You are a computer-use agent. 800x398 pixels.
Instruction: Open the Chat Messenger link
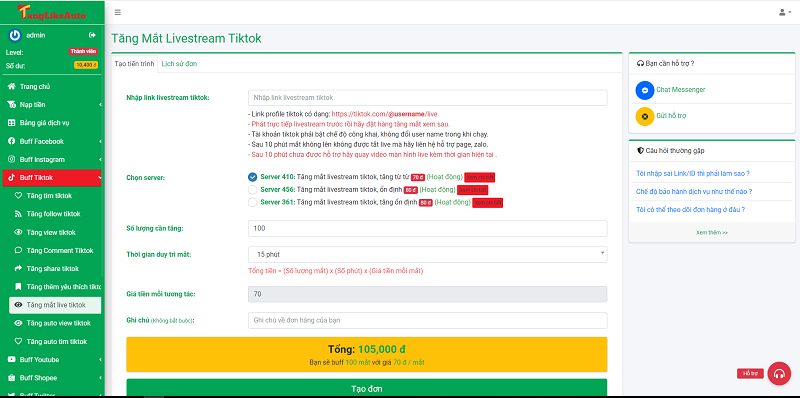[681, 90]
